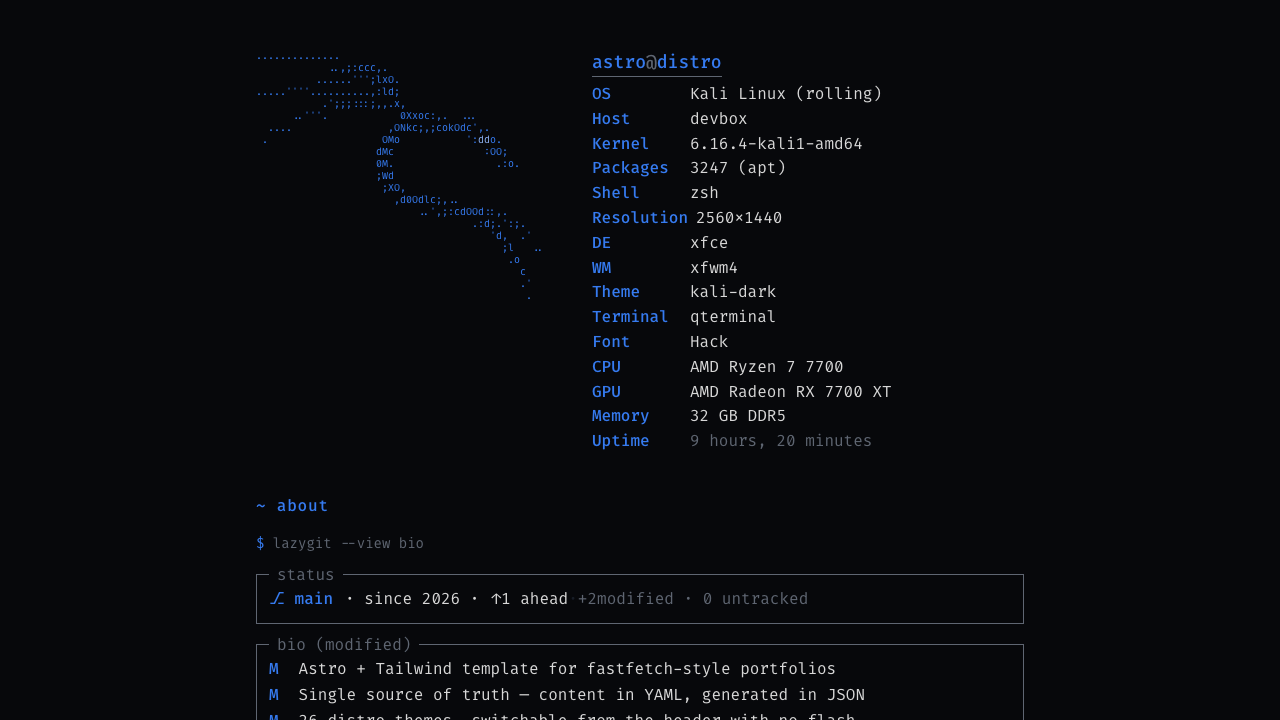Click the "Font" field label
The image size is (1280, 720).
(x=611, y=342)
